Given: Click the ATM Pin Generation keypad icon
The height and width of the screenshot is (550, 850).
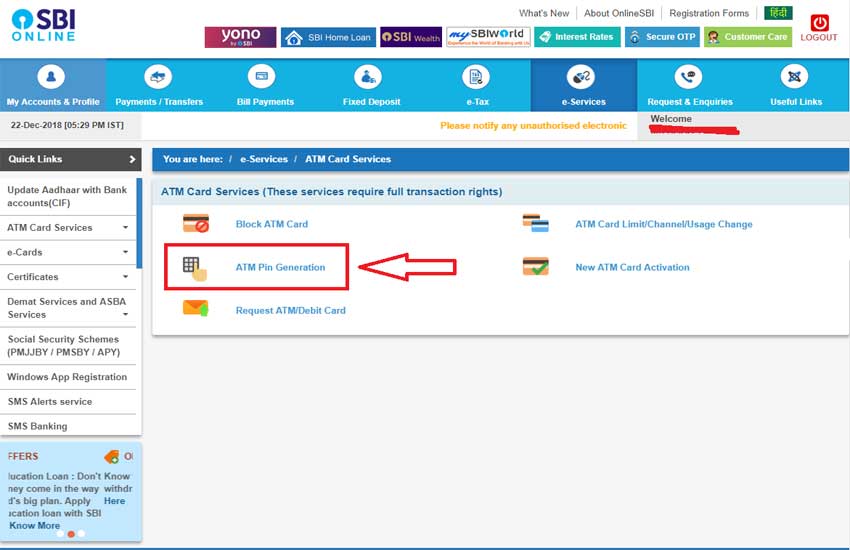Looking at the screenshot, I should click(195, 269).
